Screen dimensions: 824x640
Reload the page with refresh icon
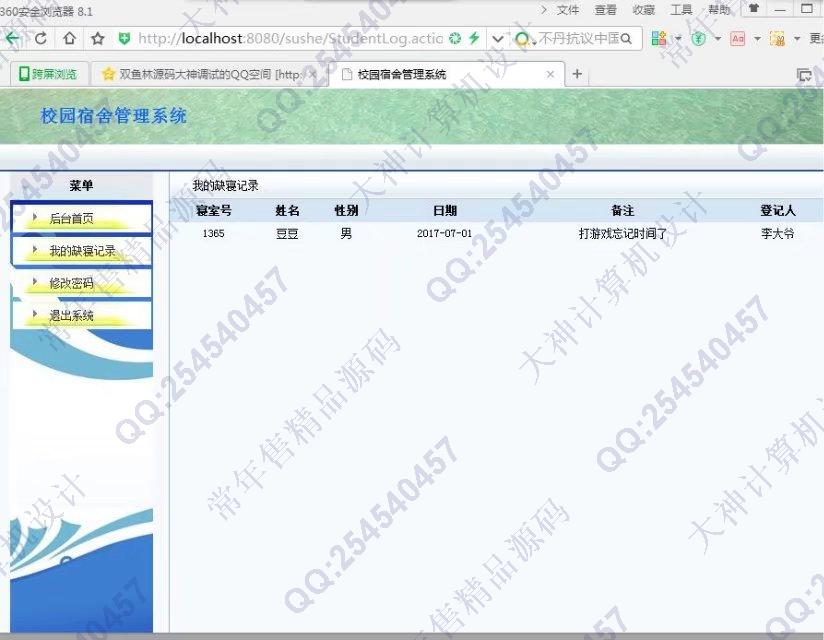coord(41,38)
